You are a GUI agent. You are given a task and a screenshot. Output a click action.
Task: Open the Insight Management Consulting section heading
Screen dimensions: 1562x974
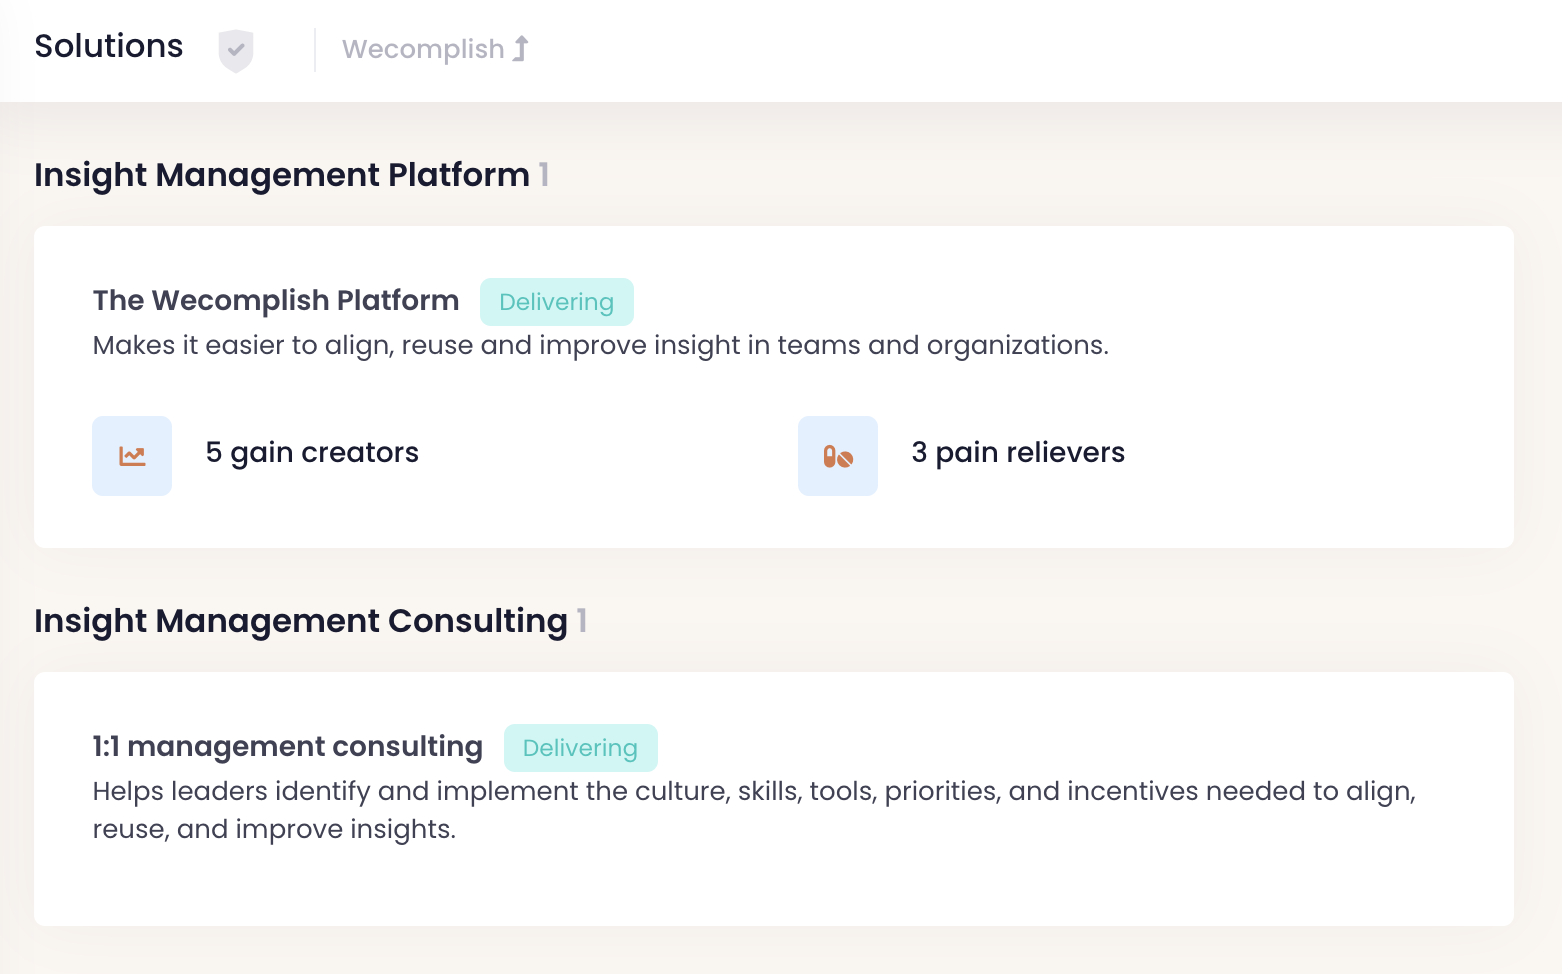301,621
